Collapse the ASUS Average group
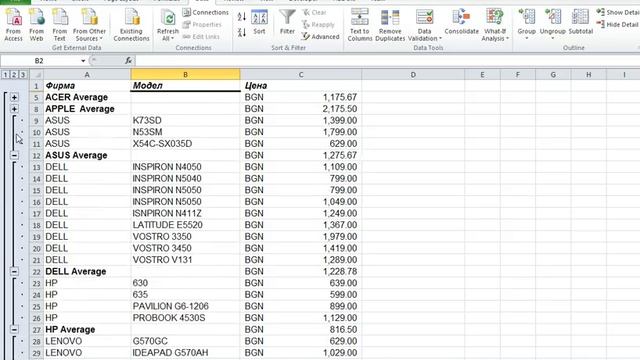This screenshot has width=640, height=360. (x=14, y=156)
